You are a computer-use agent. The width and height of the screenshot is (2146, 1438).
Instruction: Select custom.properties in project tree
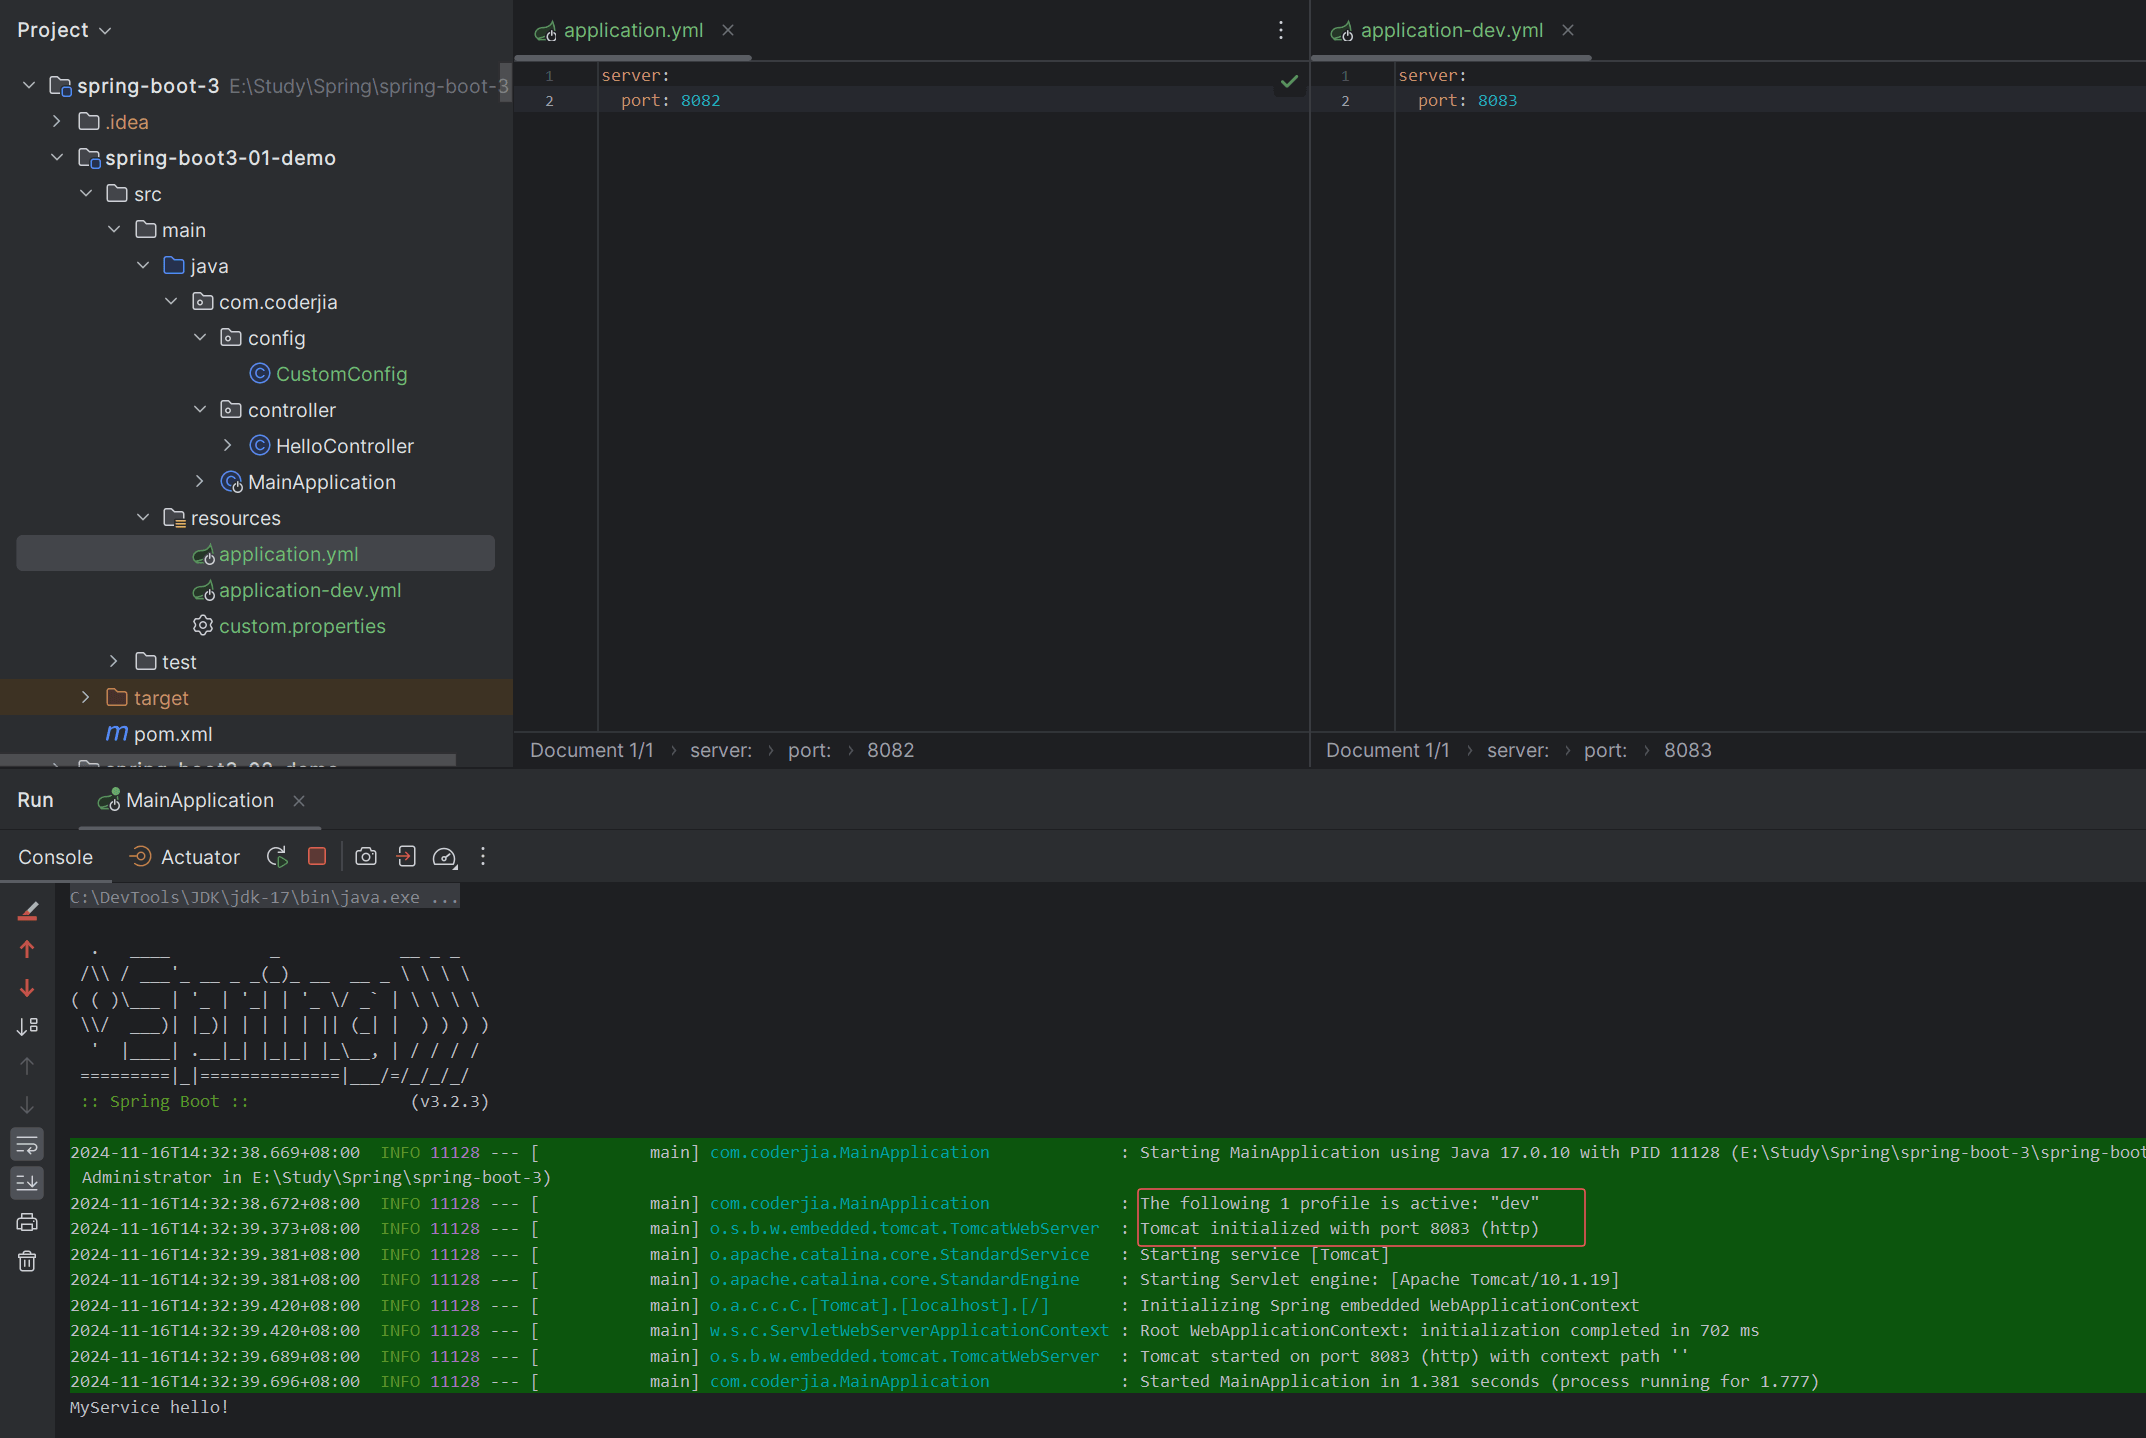(x=302, y=626)
